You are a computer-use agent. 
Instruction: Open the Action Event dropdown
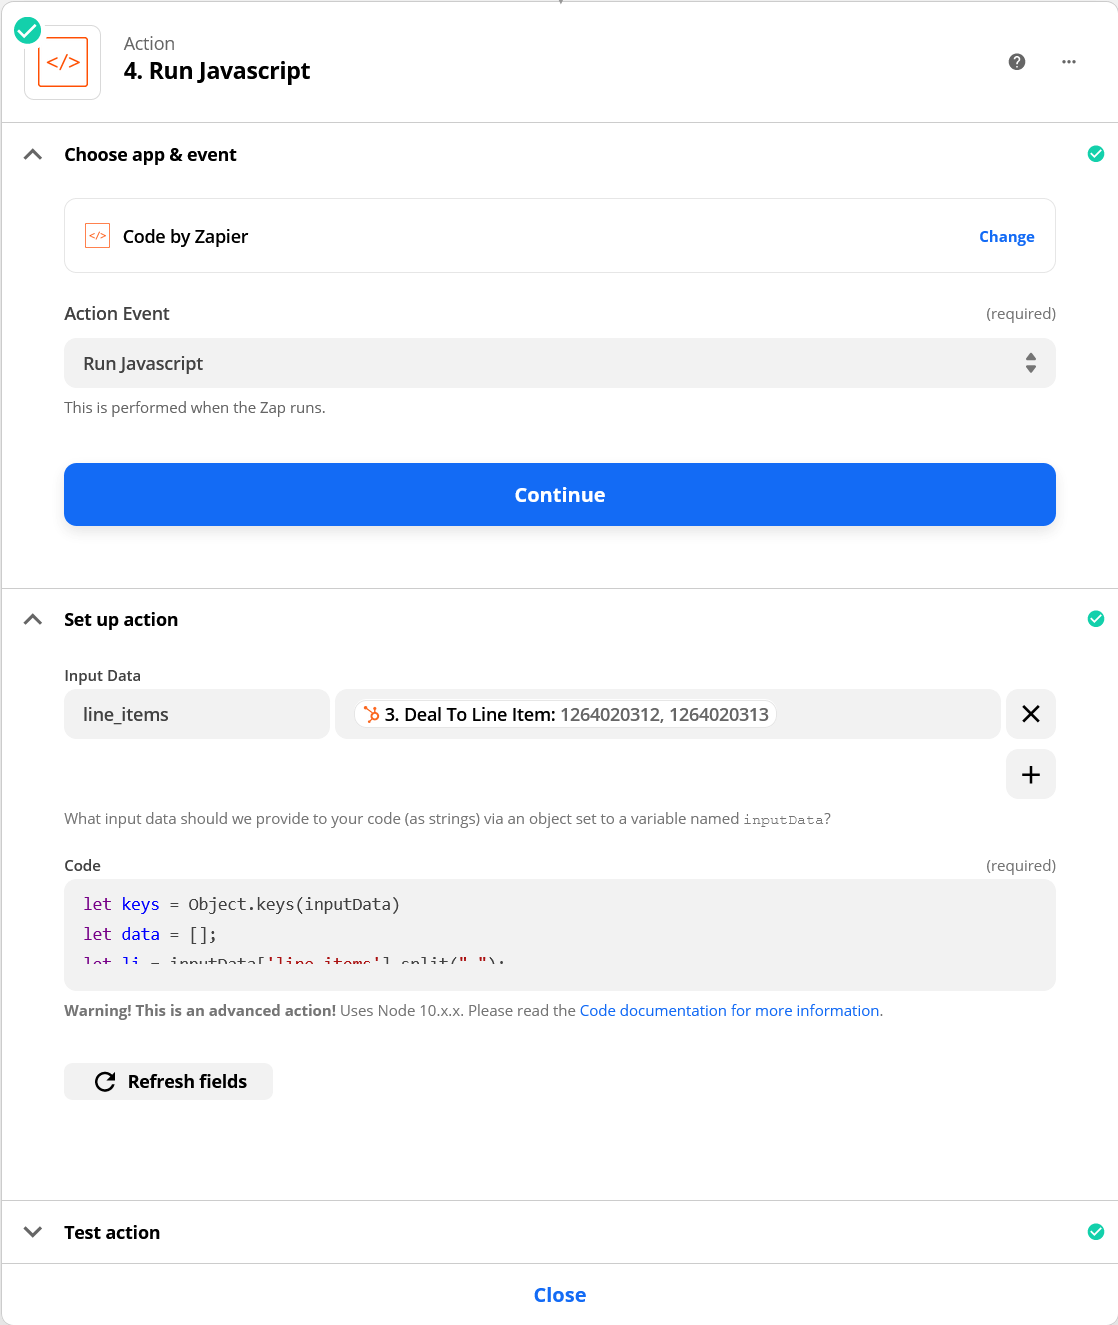[x=560, y=363]
